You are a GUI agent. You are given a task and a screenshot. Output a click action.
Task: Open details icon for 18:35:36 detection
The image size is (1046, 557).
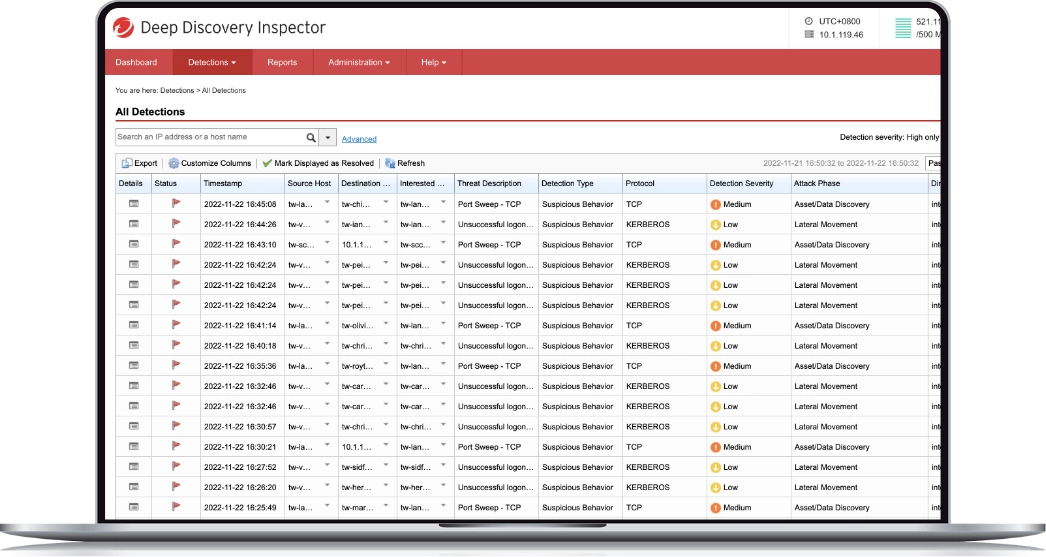133,366
